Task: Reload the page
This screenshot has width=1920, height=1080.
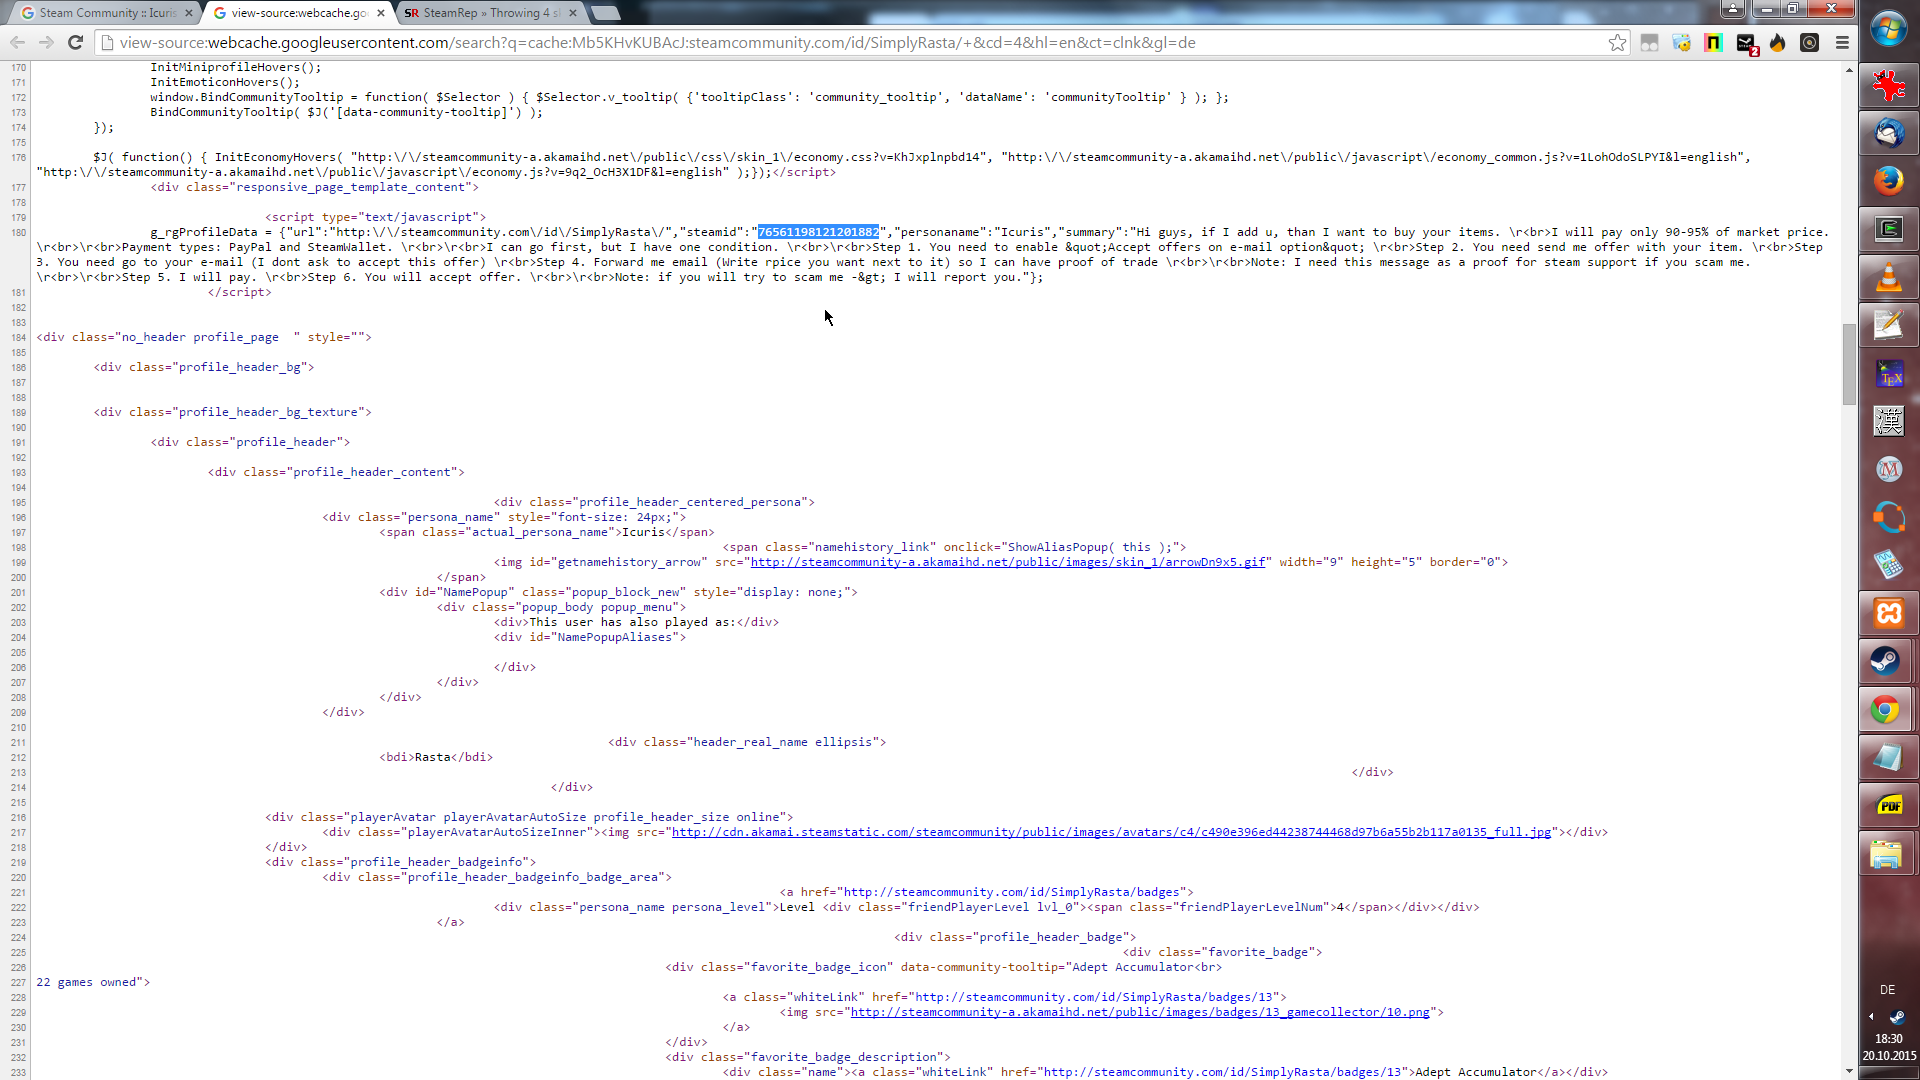Action: (75, 42)
